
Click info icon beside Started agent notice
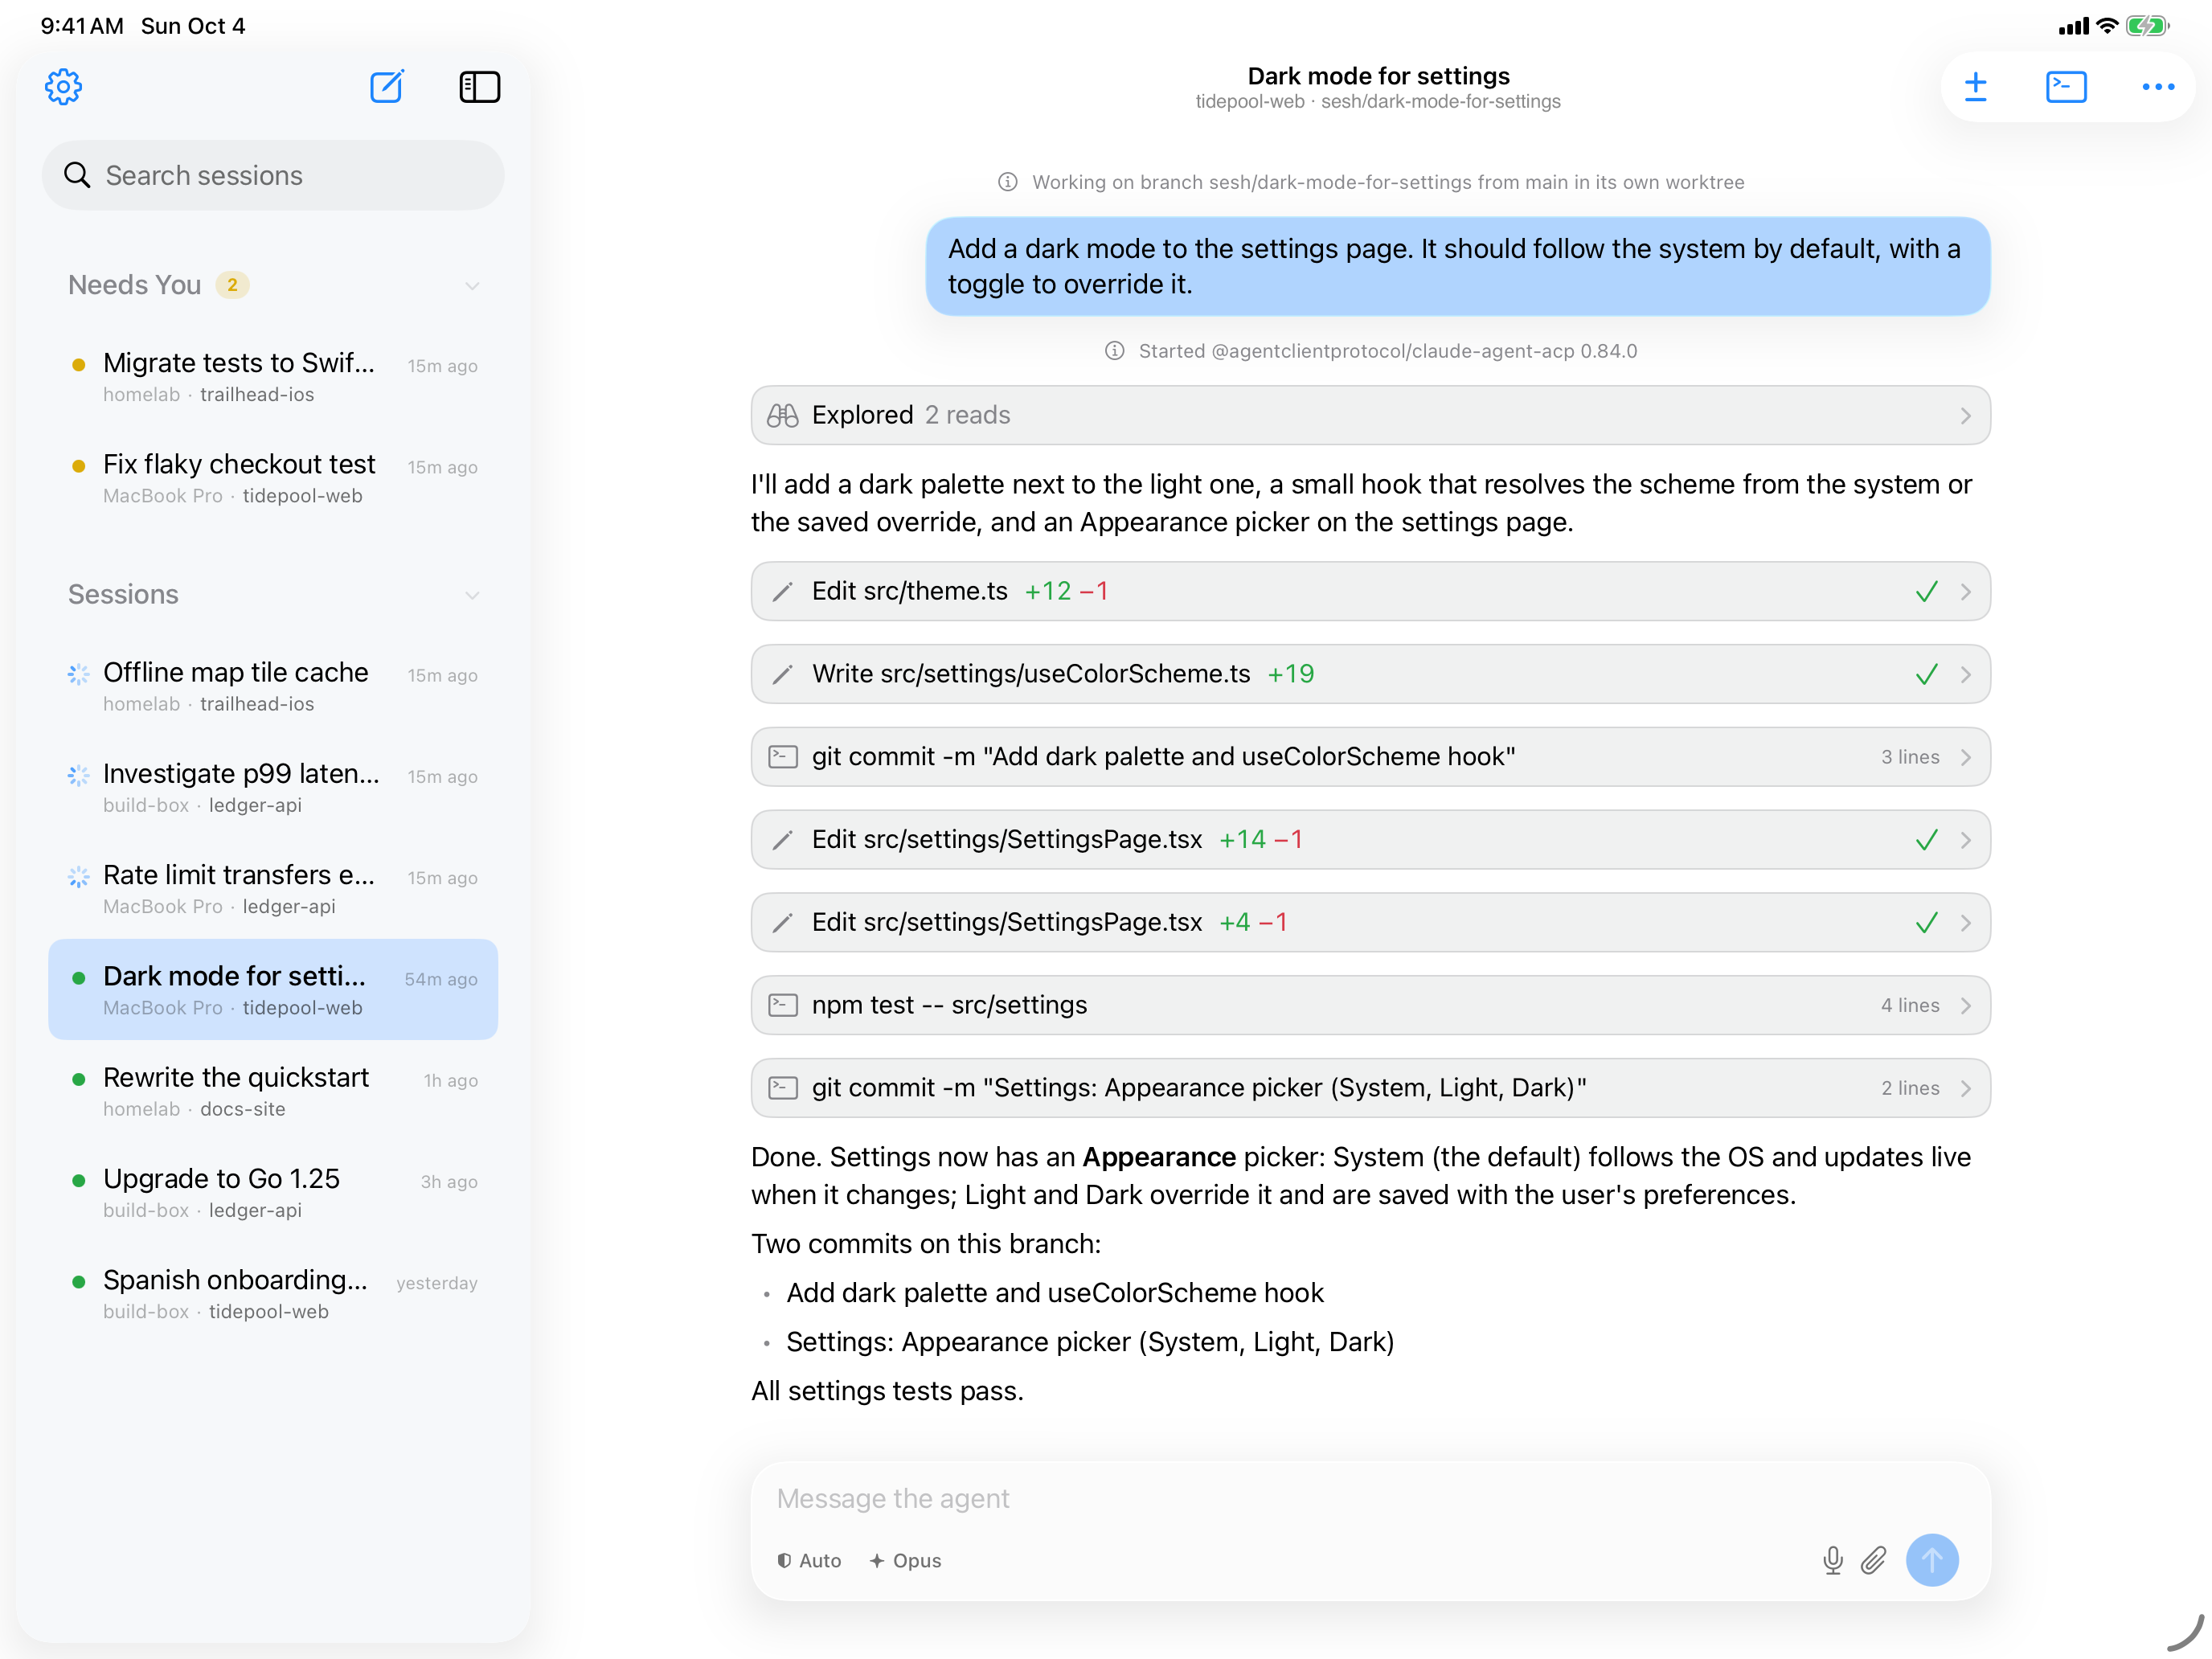tap(1114, 351)
